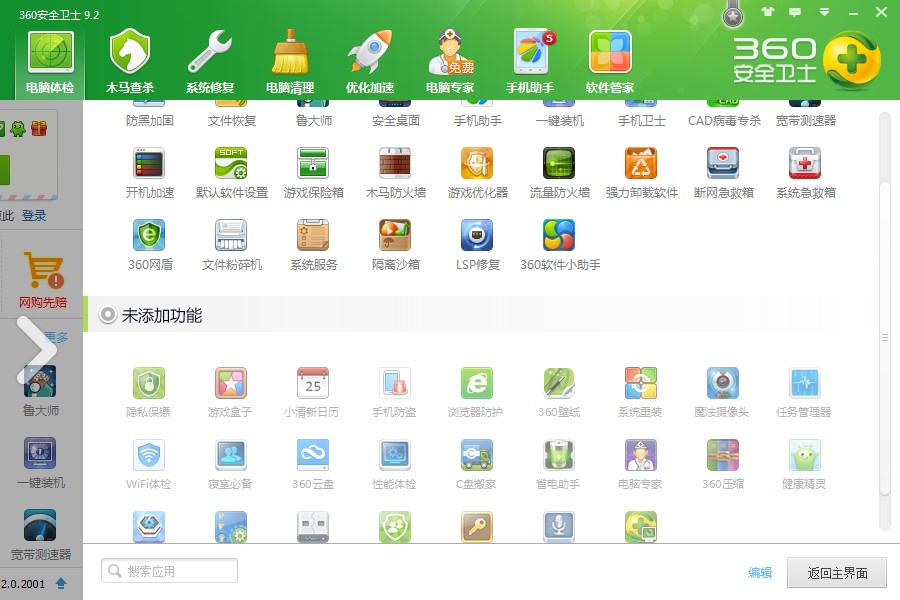
Task: Launch 强力卸载软件
Action: pyautogui.click(x=642, y=173)
